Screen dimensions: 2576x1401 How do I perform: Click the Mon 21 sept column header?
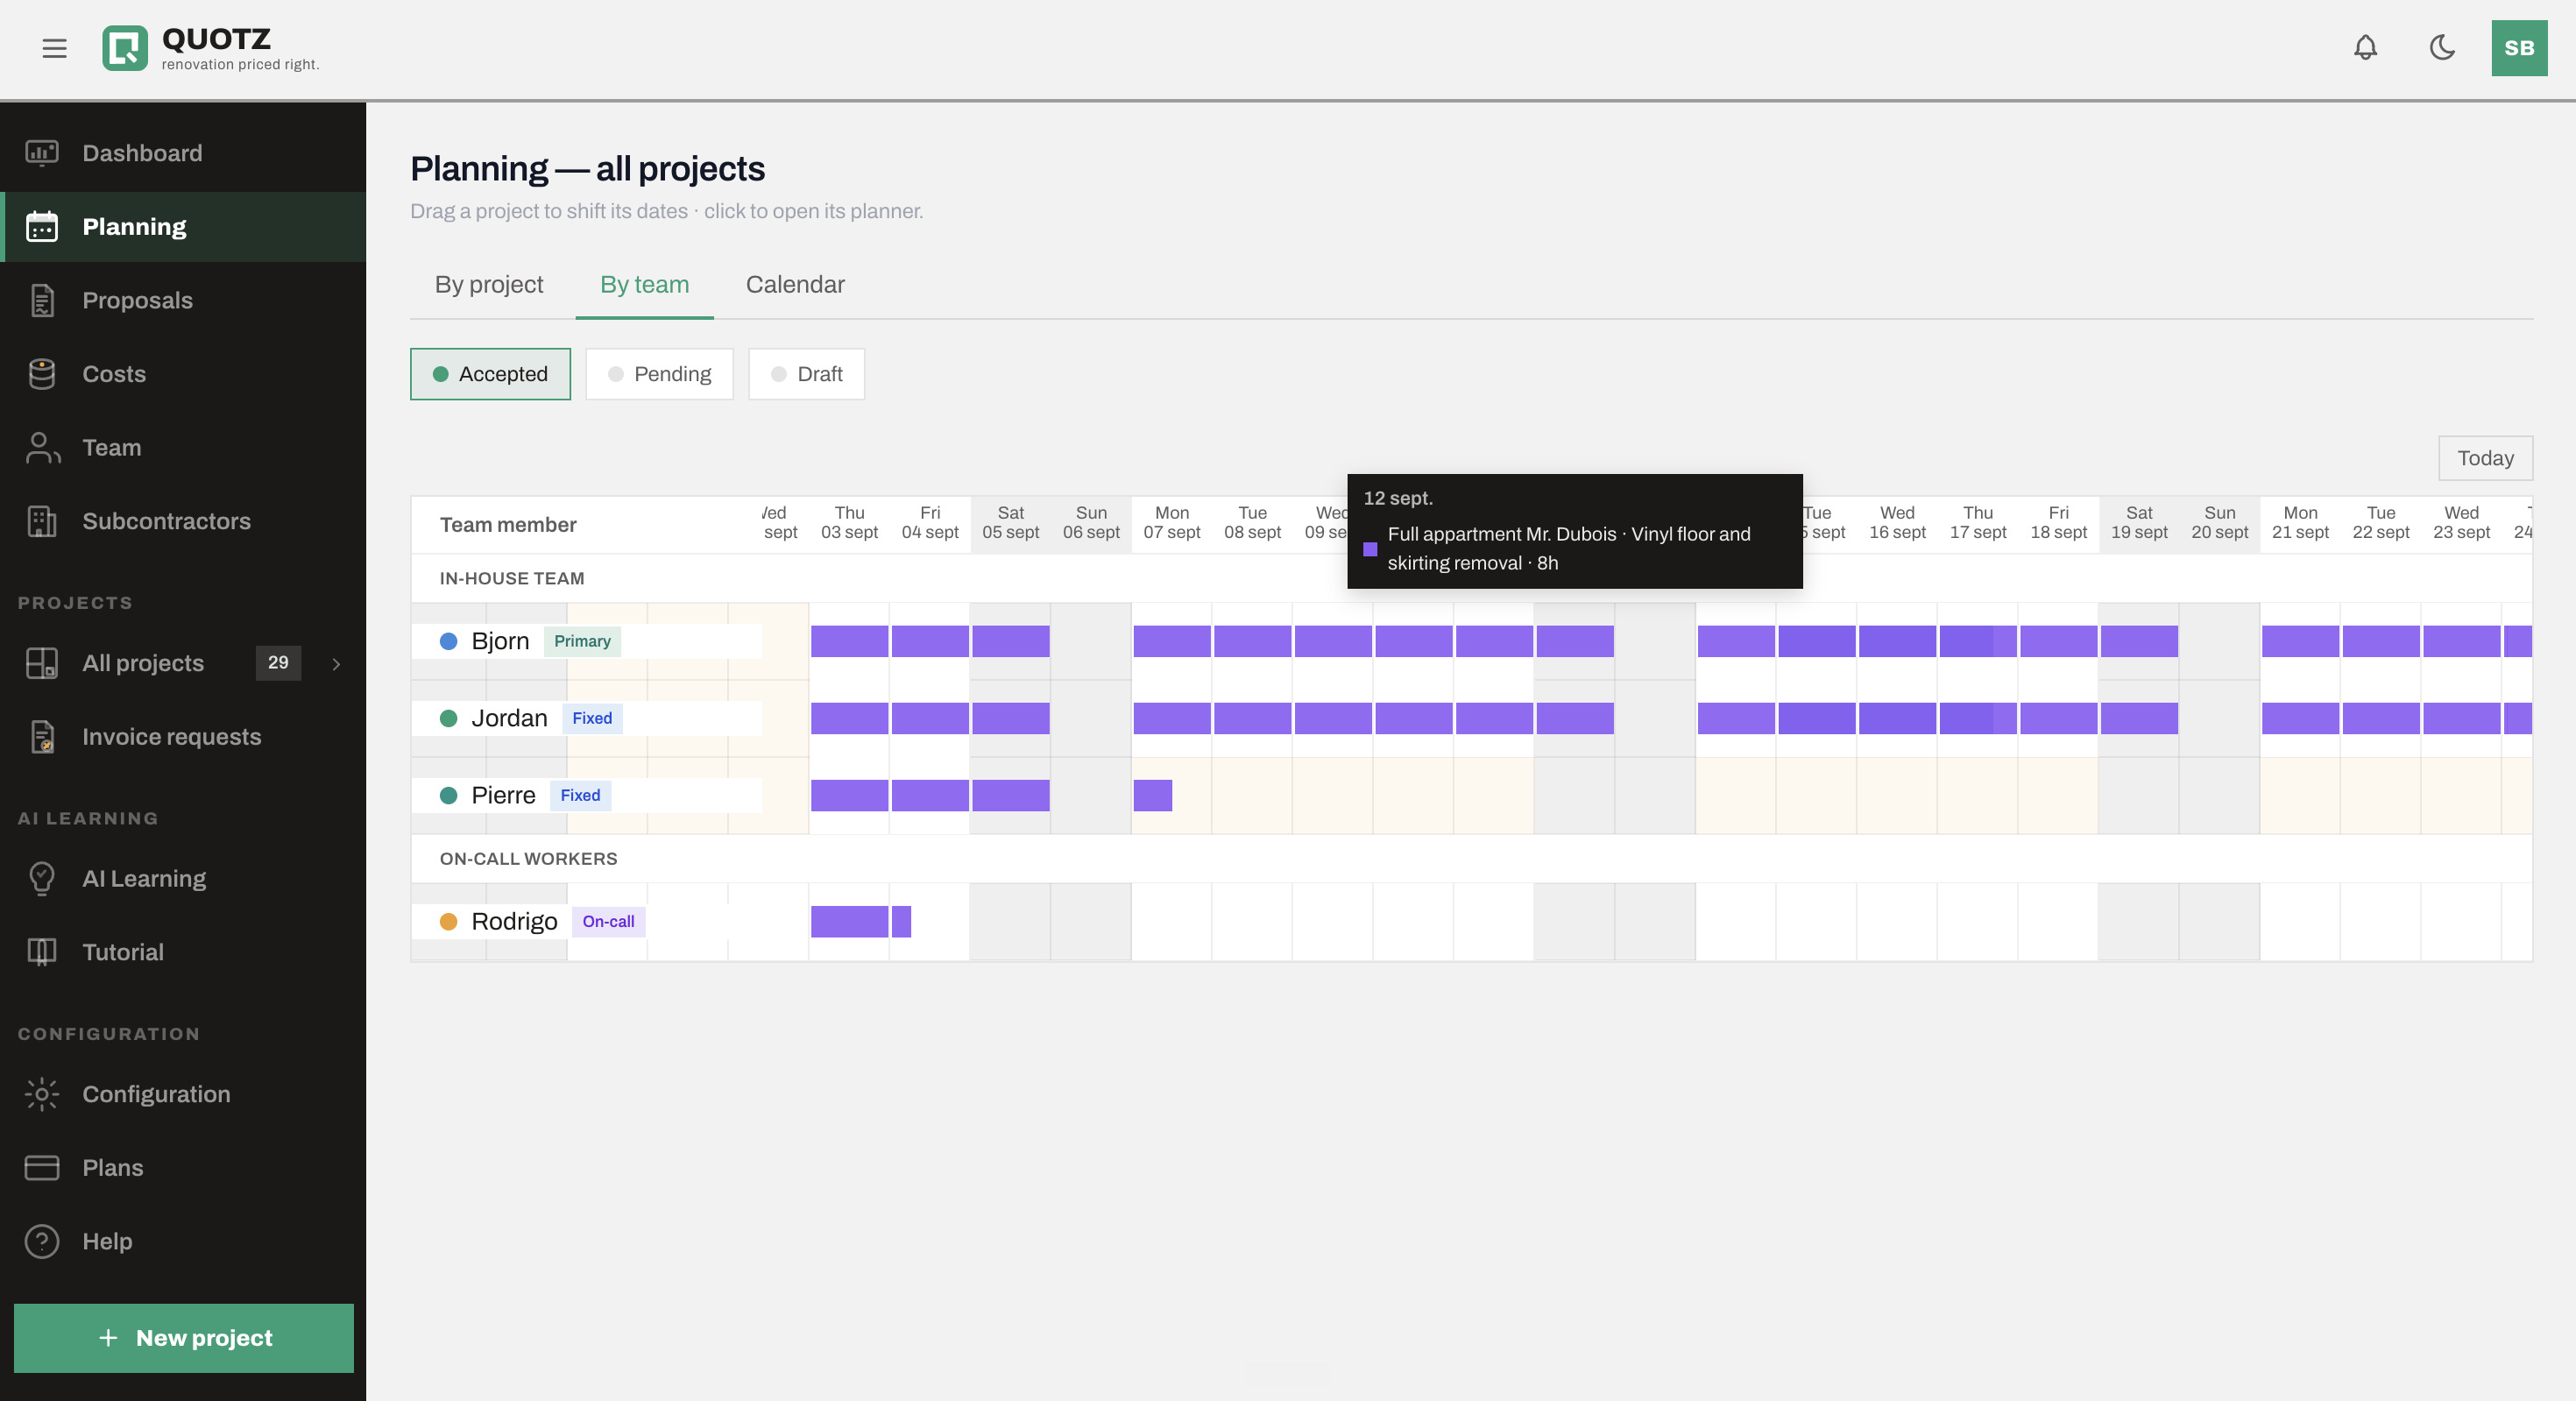pos(2300,522)
